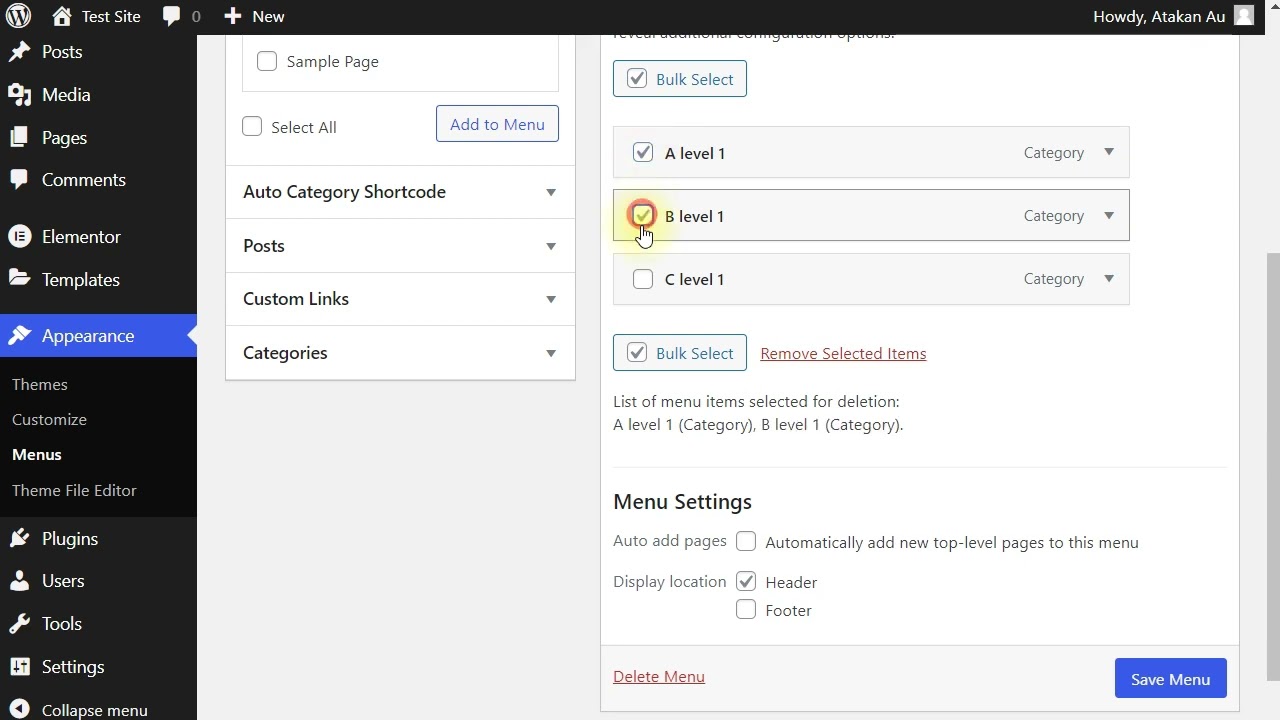
Task: Click the New label in admin bar
Action: click(x=268, y=16)
